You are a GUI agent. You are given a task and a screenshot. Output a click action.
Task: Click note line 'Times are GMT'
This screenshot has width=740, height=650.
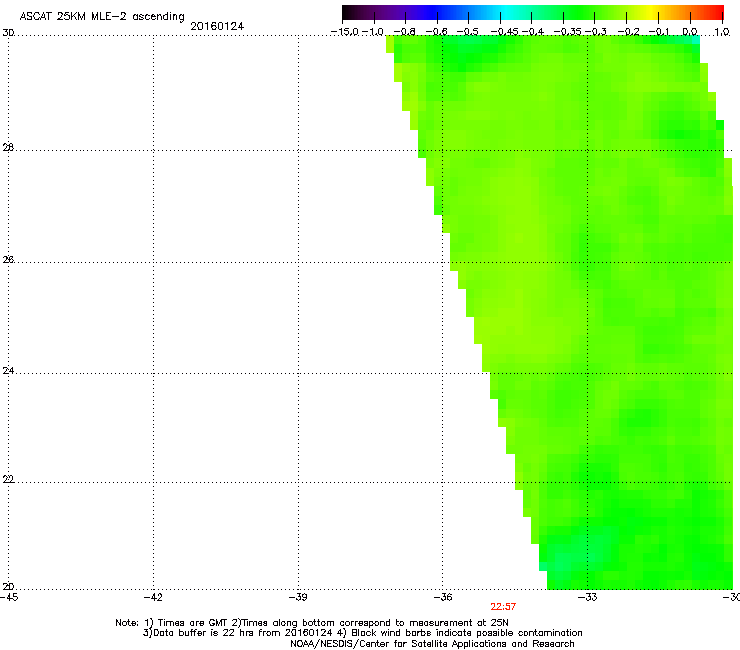point(193,623)
